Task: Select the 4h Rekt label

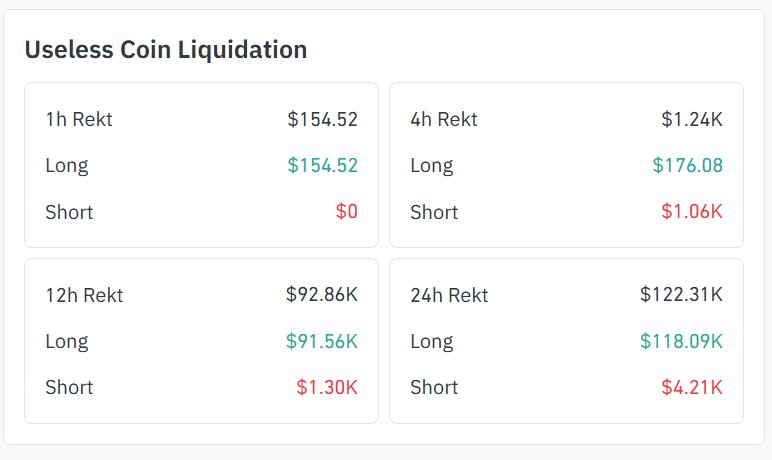Action: click(444, 120)
